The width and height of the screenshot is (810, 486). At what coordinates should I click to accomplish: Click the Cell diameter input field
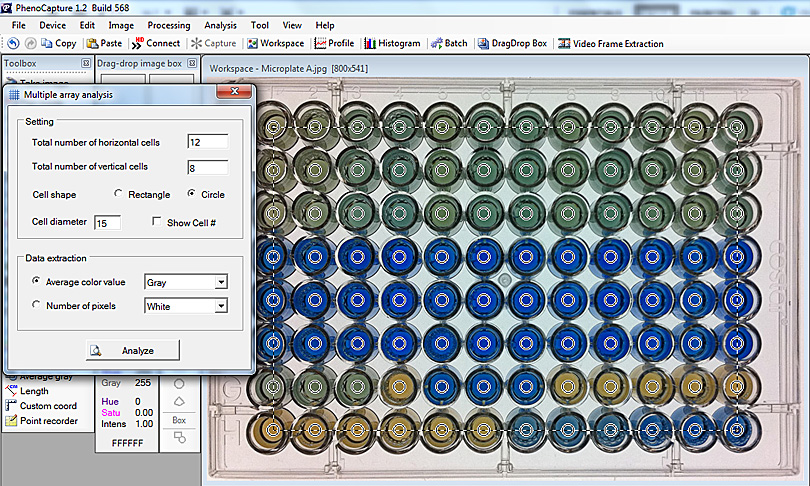[108, 223]
